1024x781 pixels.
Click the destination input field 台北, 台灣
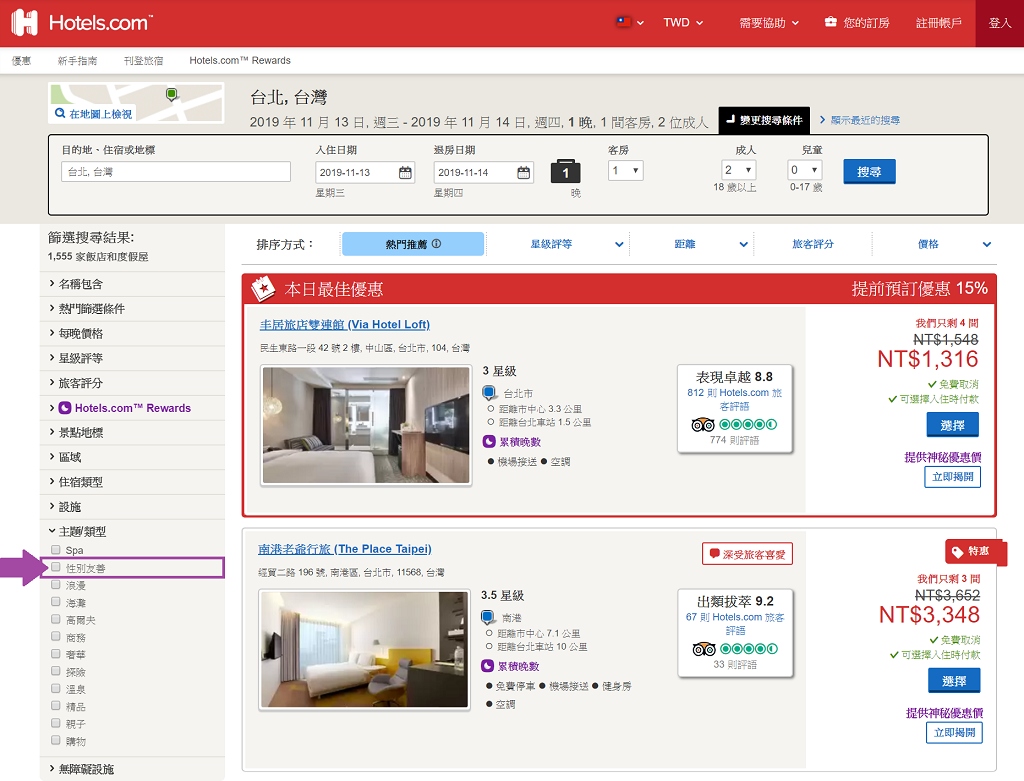[176, 172]
